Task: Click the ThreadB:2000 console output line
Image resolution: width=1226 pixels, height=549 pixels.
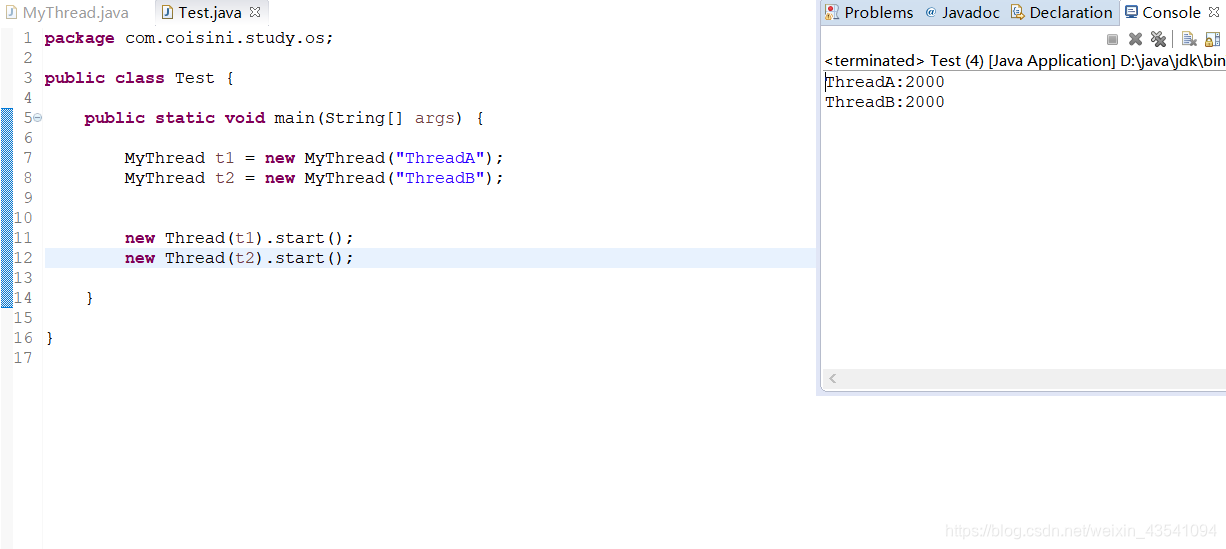Action: (884, 102)
